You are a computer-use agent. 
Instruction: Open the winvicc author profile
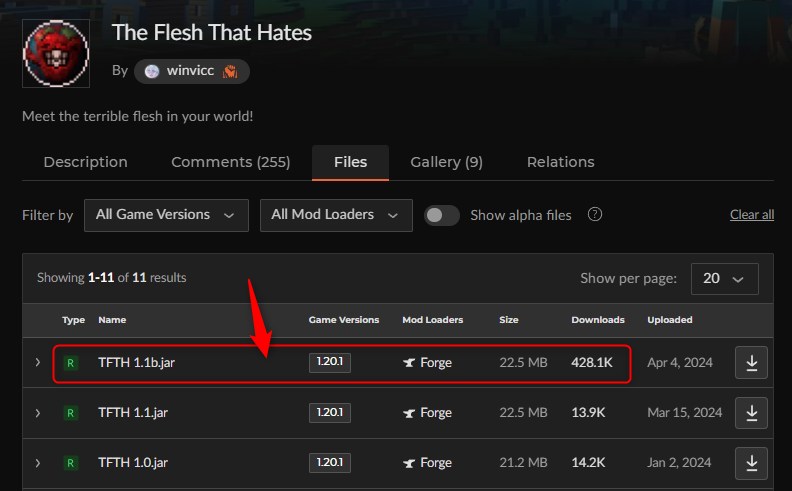(191, 71)
